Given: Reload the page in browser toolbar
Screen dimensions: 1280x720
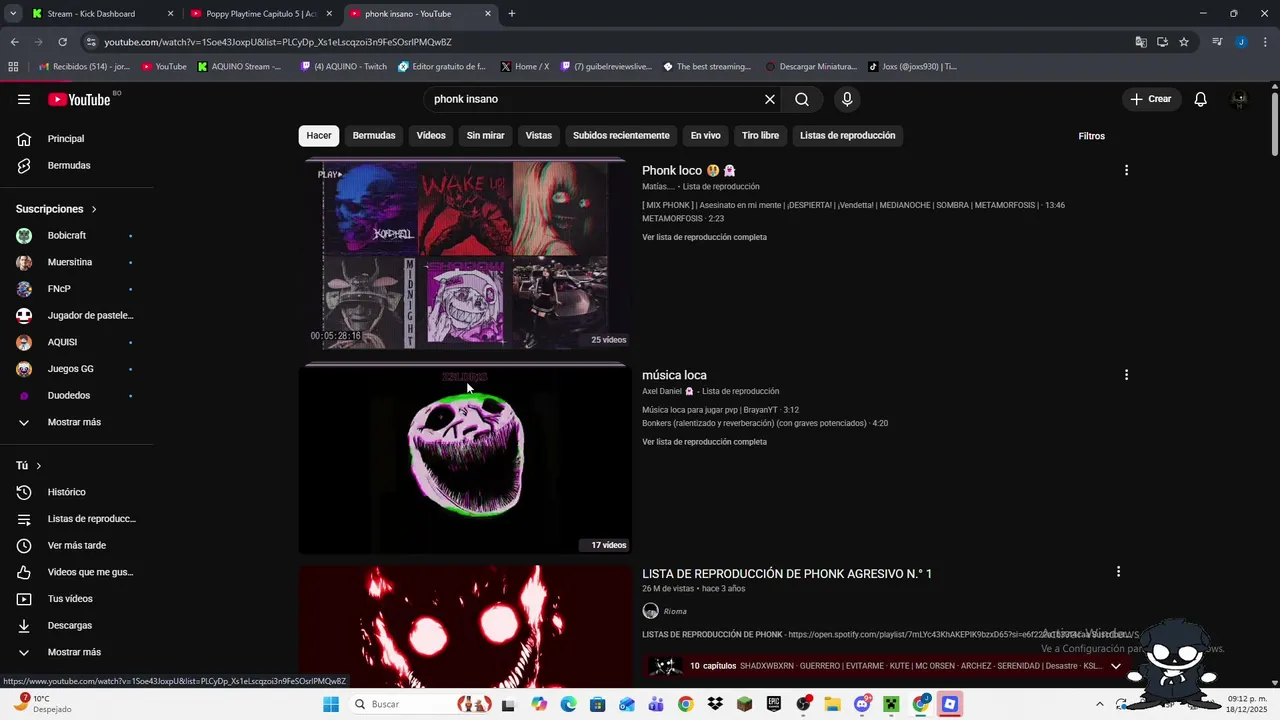Looking at the screenshot, I should [62, 42].
